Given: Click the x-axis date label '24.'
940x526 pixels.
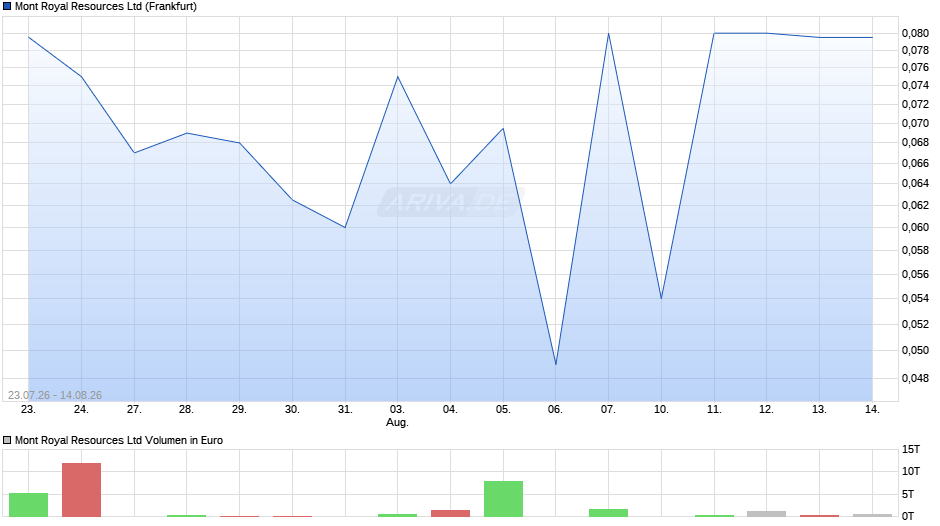Looking at the screenshot, I should [x=81, y=410].
